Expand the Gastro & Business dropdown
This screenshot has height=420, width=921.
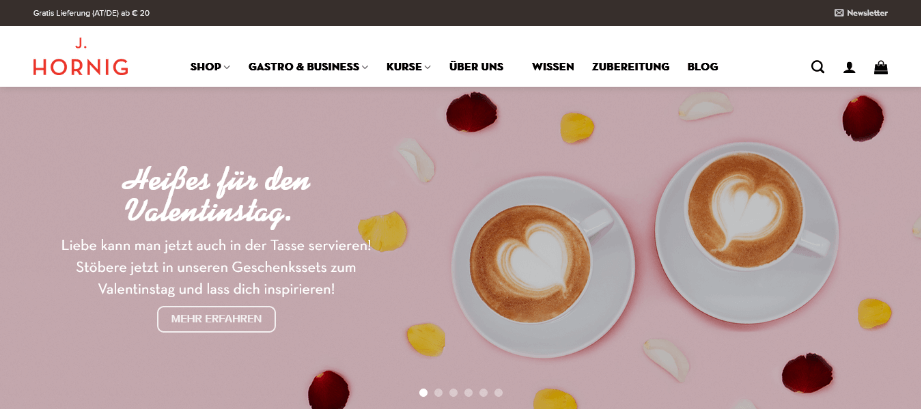(308, 67)
